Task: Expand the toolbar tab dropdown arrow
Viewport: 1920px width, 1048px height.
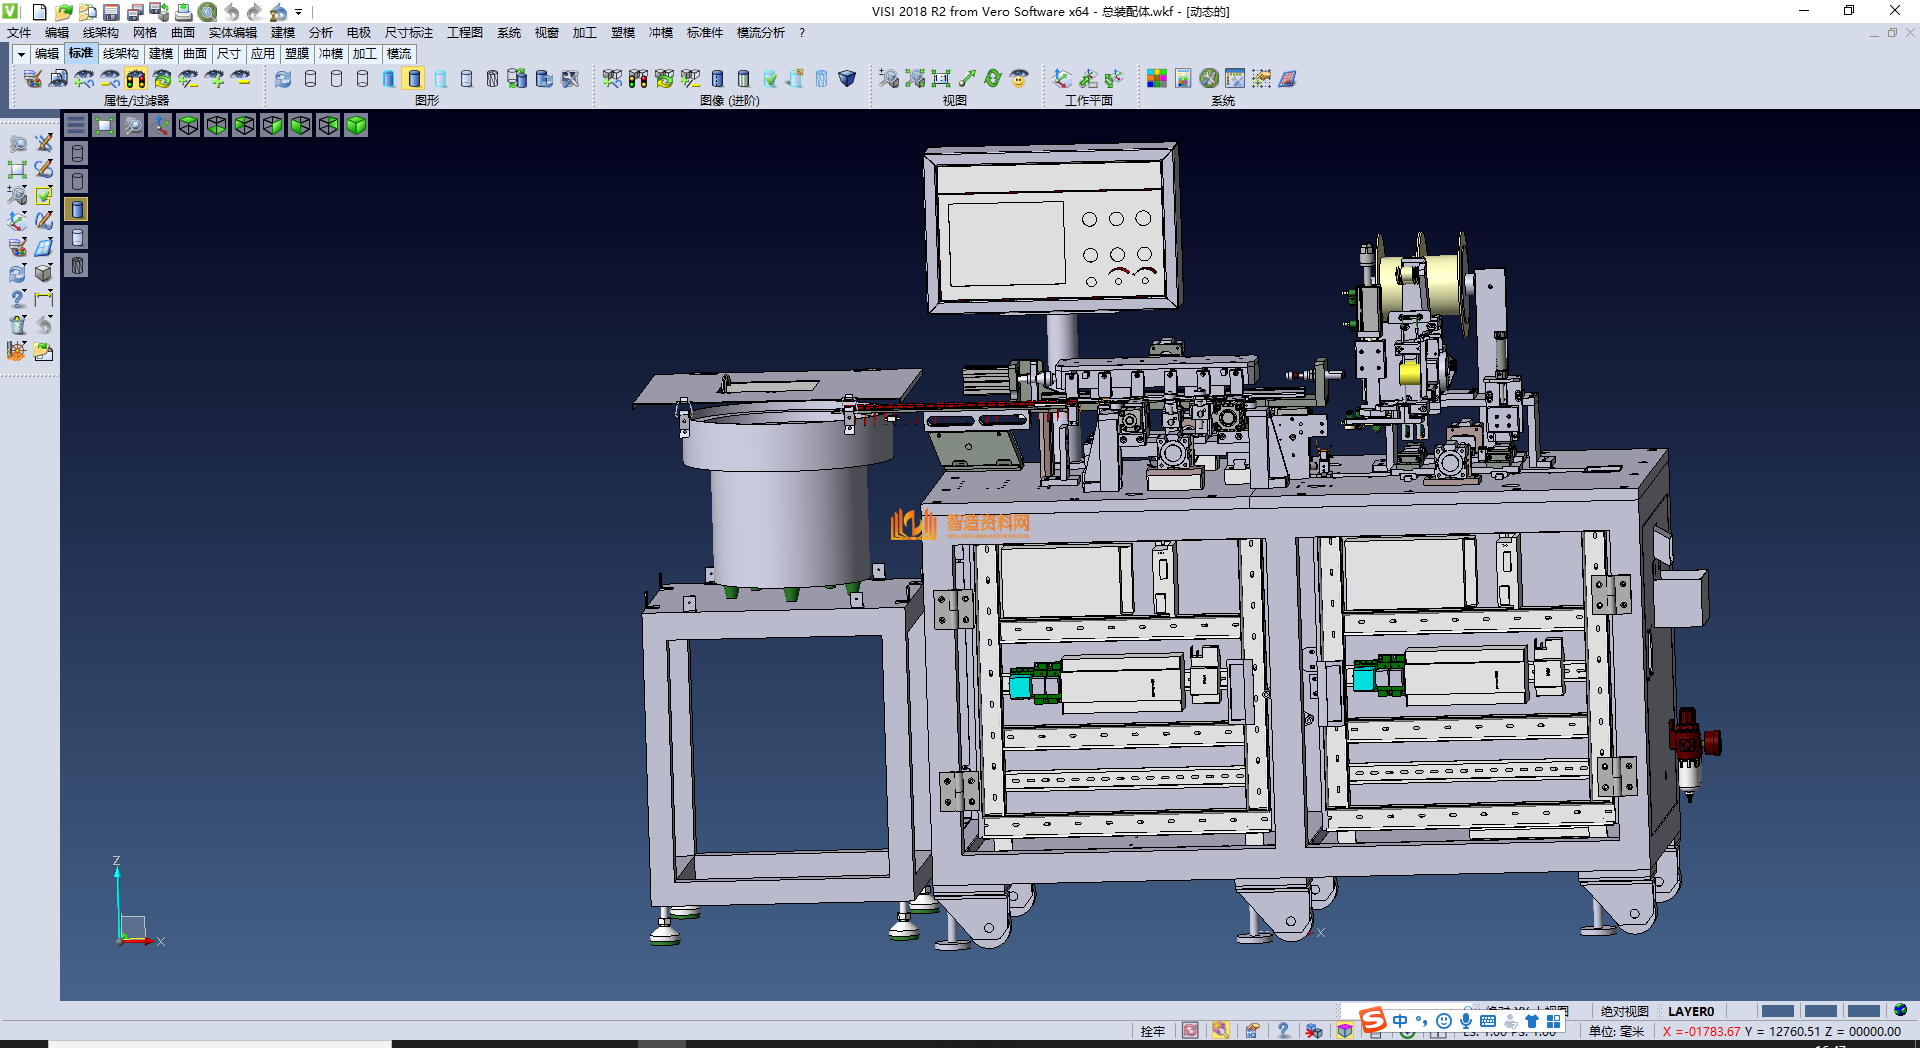Action: point(21,54)
